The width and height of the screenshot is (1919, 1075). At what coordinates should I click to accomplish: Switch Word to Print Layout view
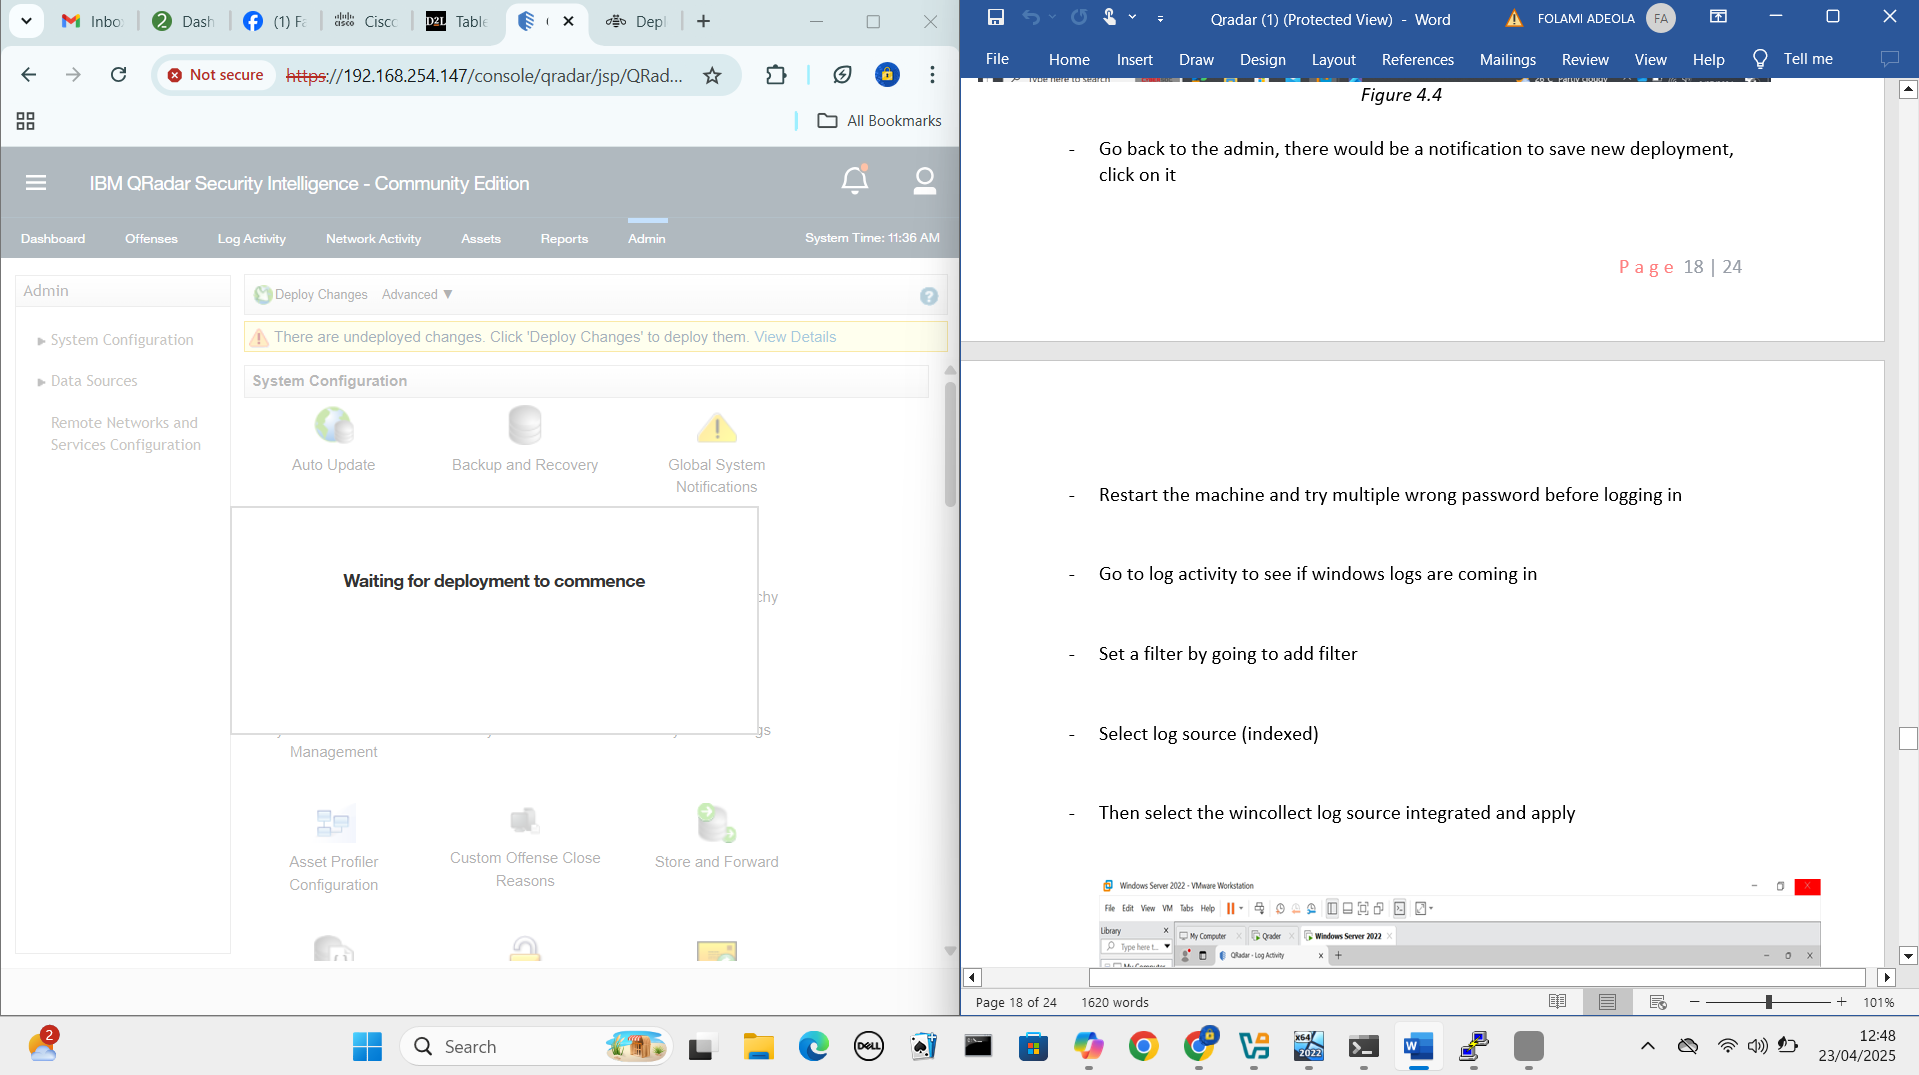point(1607,1002)
